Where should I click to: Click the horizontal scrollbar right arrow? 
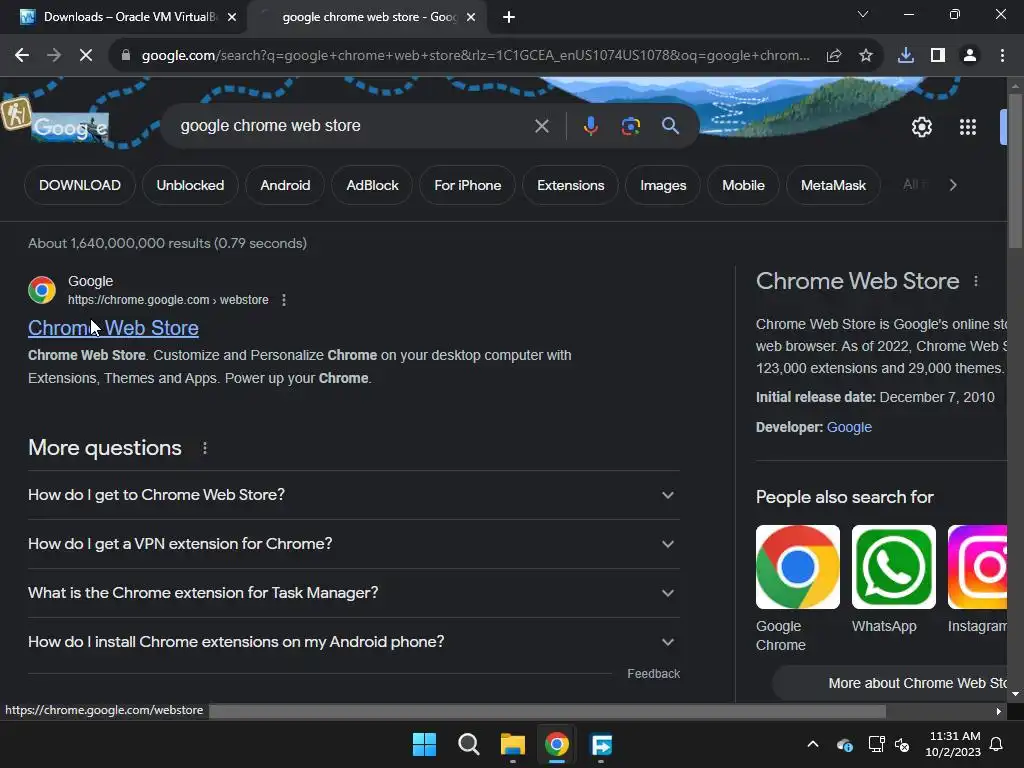(x=999, y=711)
